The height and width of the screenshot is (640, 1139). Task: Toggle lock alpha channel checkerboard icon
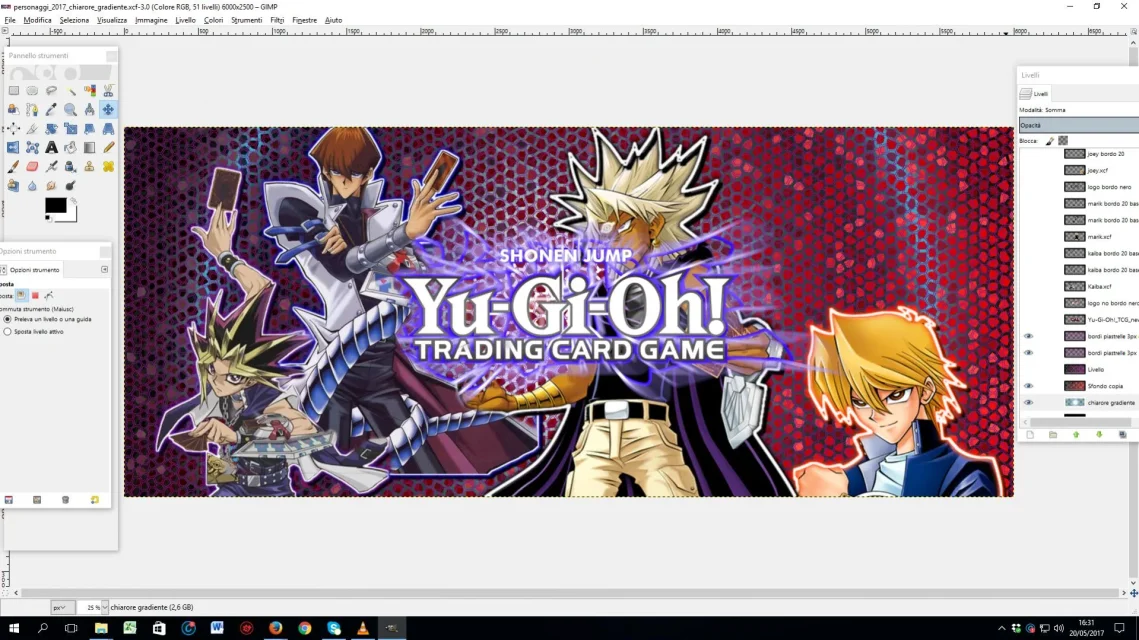pyautogui.click(x=1063, y=141)
